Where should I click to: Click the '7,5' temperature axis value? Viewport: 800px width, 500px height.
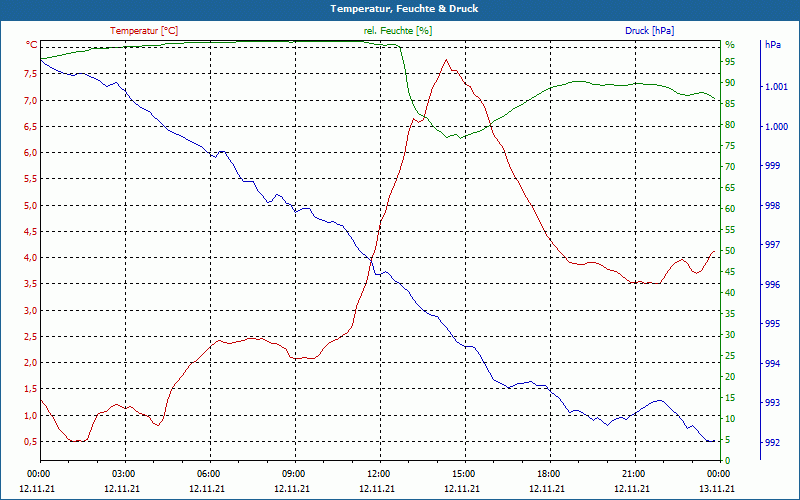[x=31, y=74]
